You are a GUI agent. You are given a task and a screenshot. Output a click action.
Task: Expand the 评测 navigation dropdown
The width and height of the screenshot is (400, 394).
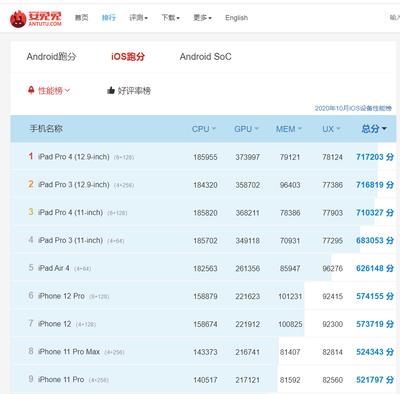[x=138, y=18]
